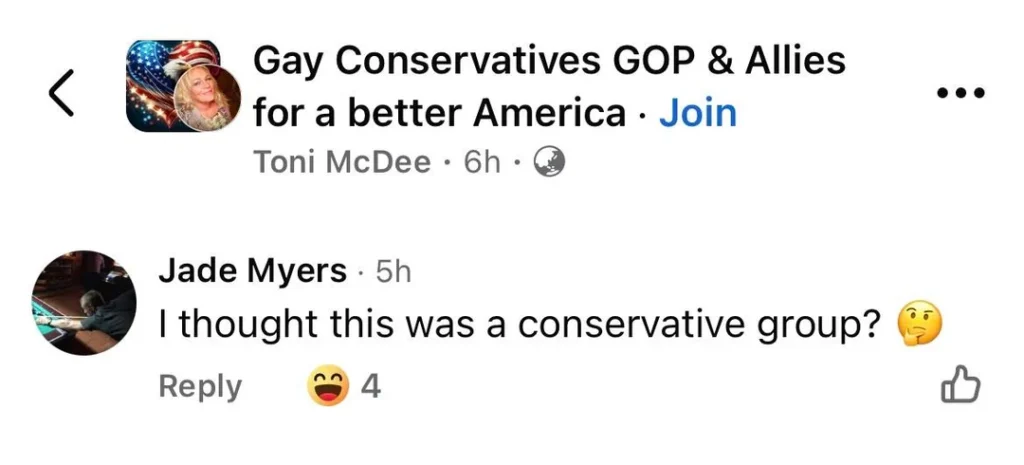Join the group via the Join link

[698, 113]
